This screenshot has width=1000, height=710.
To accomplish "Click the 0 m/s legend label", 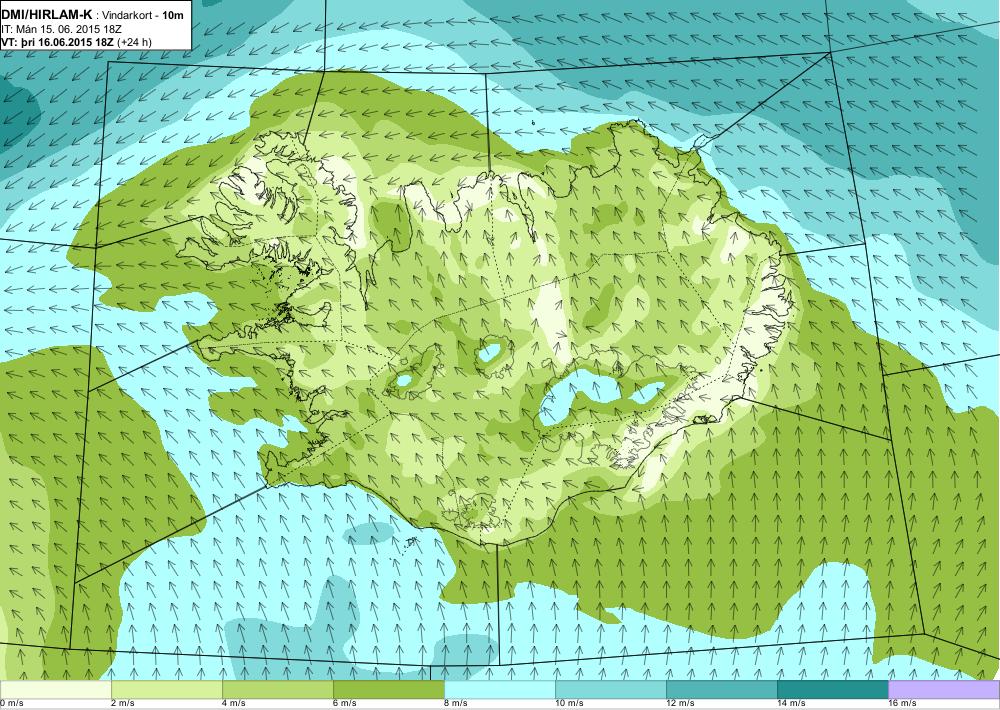I will (12, 703).
